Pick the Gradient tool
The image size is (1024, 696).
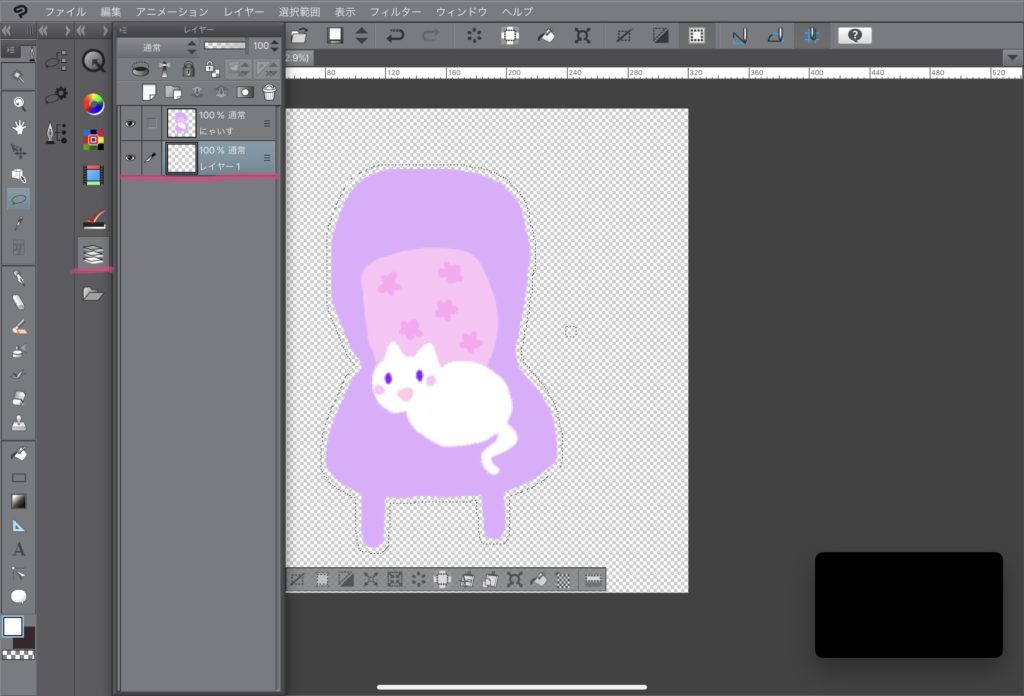pos(18,501)
